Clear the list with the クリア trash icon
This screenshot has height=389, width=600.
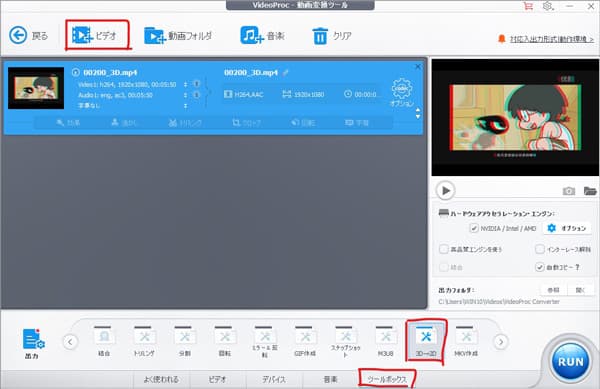(332, 36)
